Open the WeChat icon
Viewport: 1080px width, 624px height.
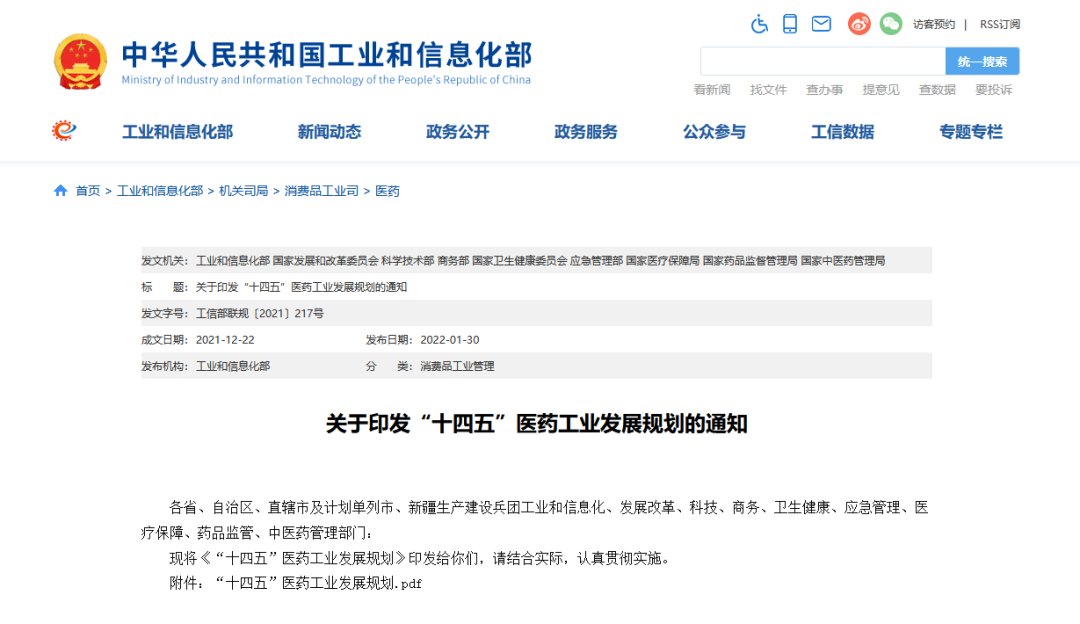[891, 24]
